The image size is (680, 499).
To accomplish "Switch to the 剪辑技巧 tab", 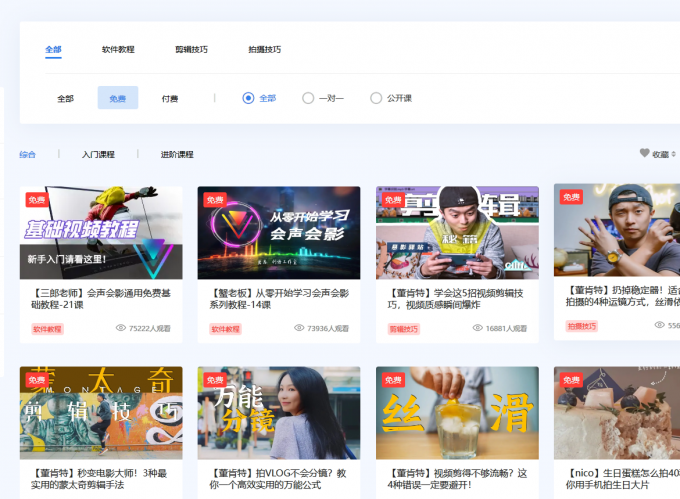I will click(x=191, y=49).
